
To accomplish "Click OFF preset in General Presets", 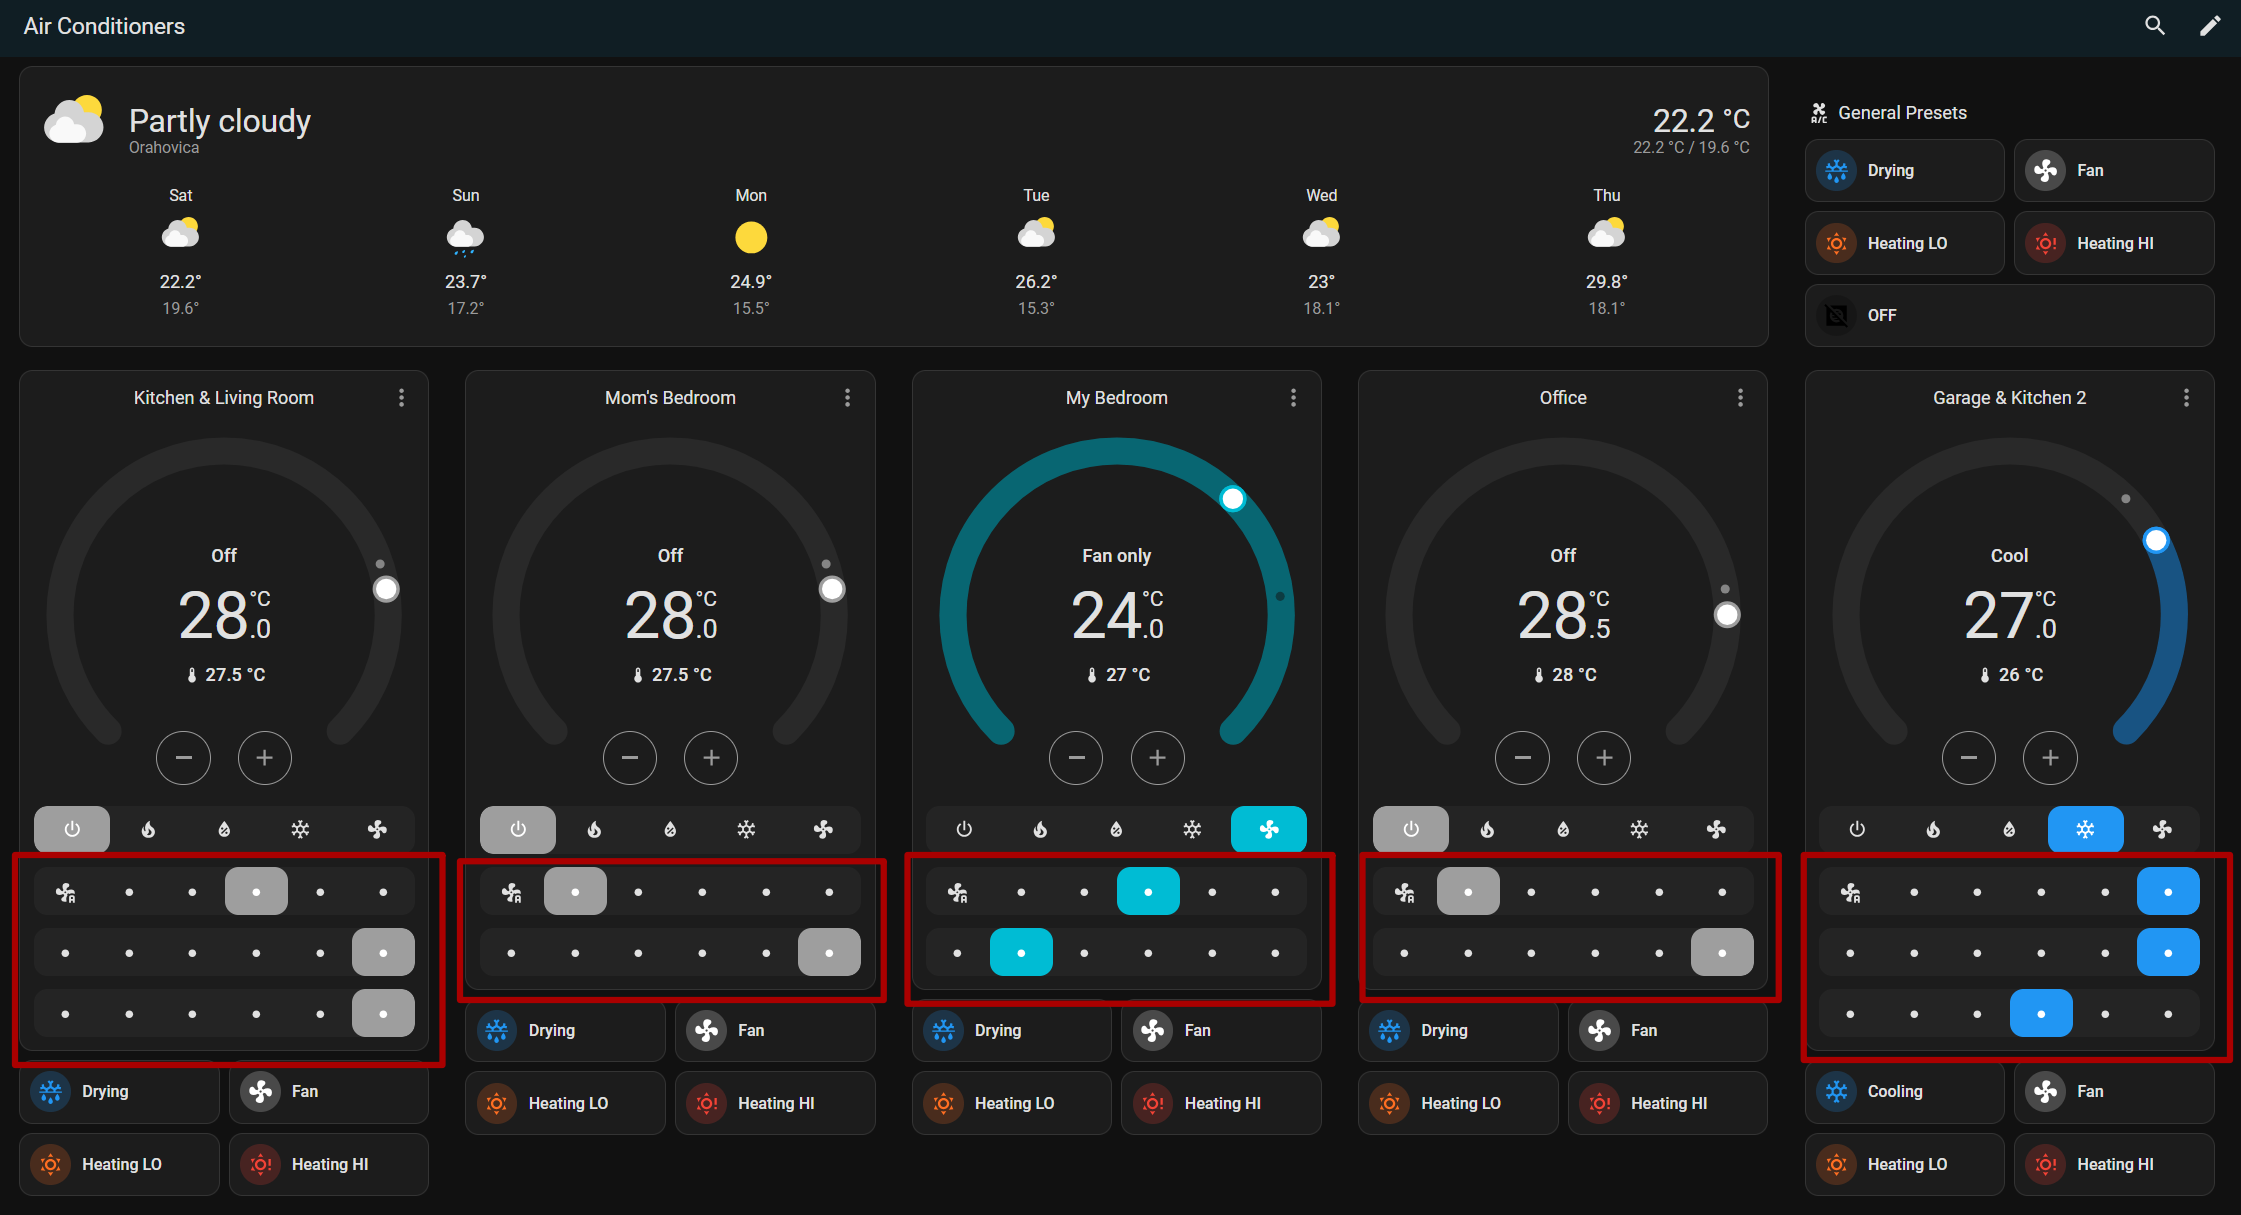I will (2010, 316).
